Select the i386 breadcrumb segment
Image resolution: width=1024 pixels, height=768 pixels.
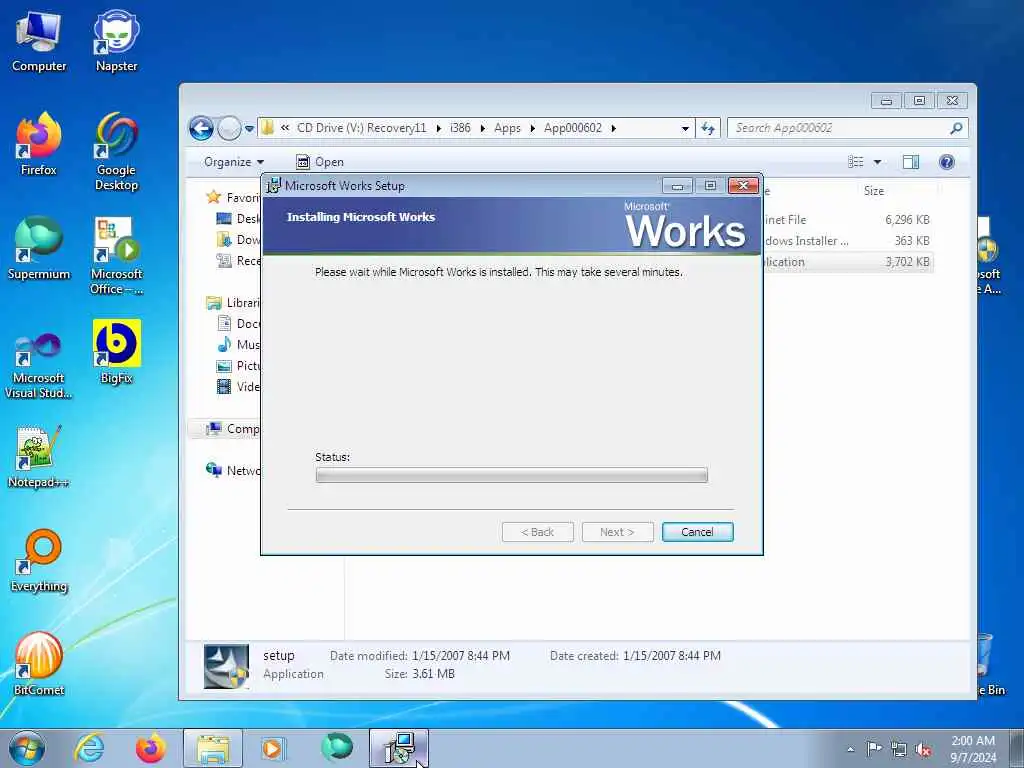click(460, 128)
